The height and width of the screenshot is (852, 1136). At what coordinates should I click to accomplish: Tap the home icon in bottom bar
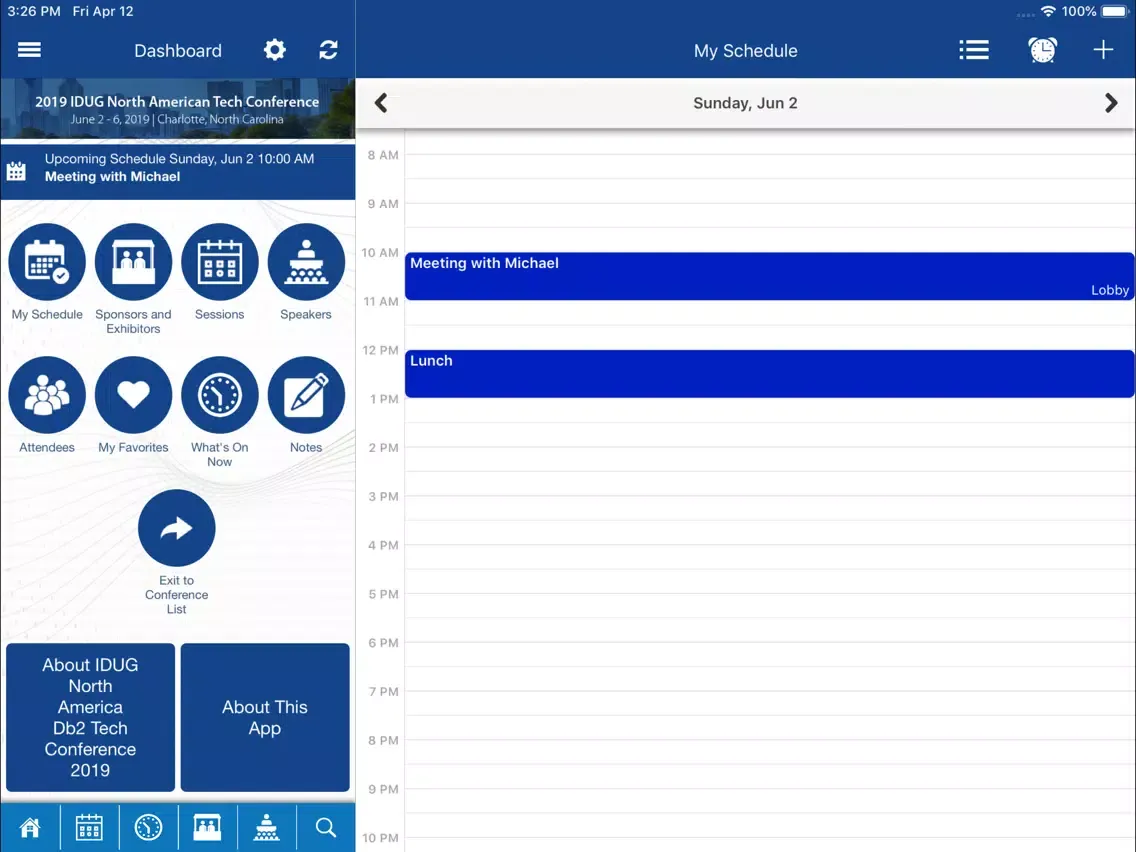pos(30,827)
